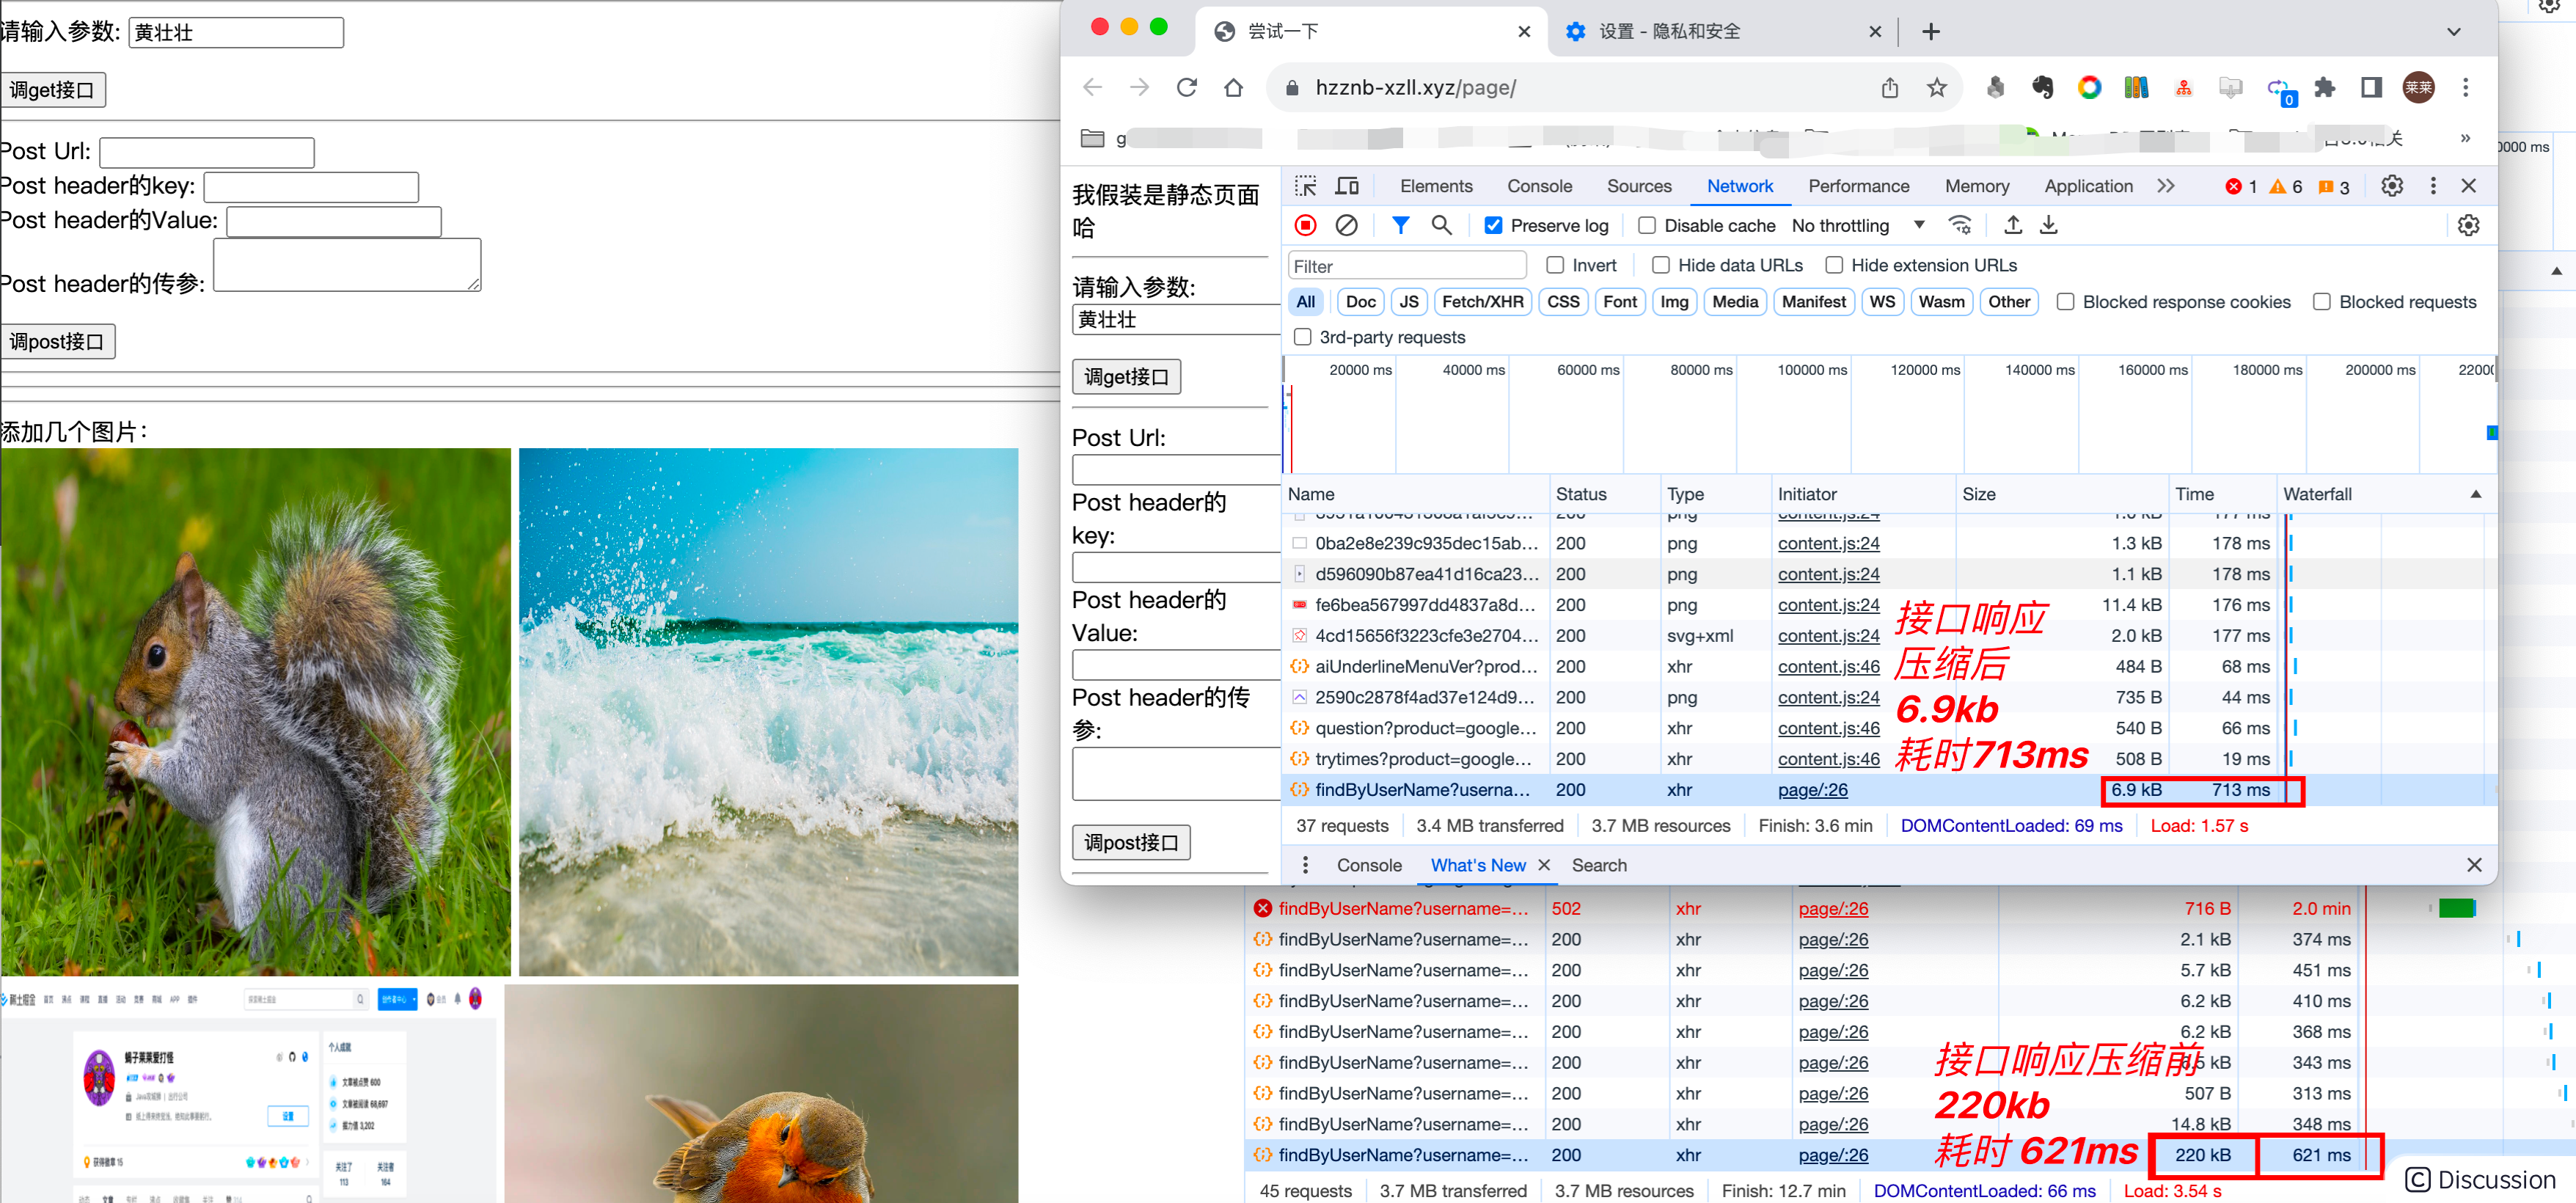Click the export HAR download icon
This screenshot has width=2576, height=1203.
tap(2048, 225)
